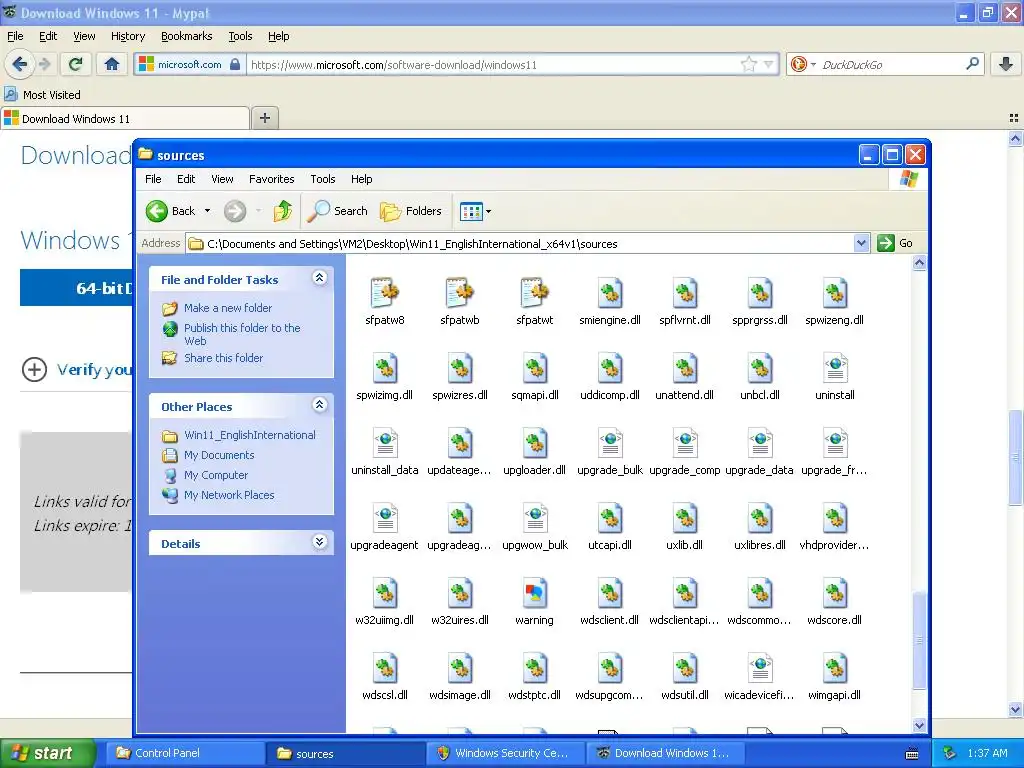This screenshot has height=768, width=1024.
Task: Click the browser Home icon
Action: point(112,64)
